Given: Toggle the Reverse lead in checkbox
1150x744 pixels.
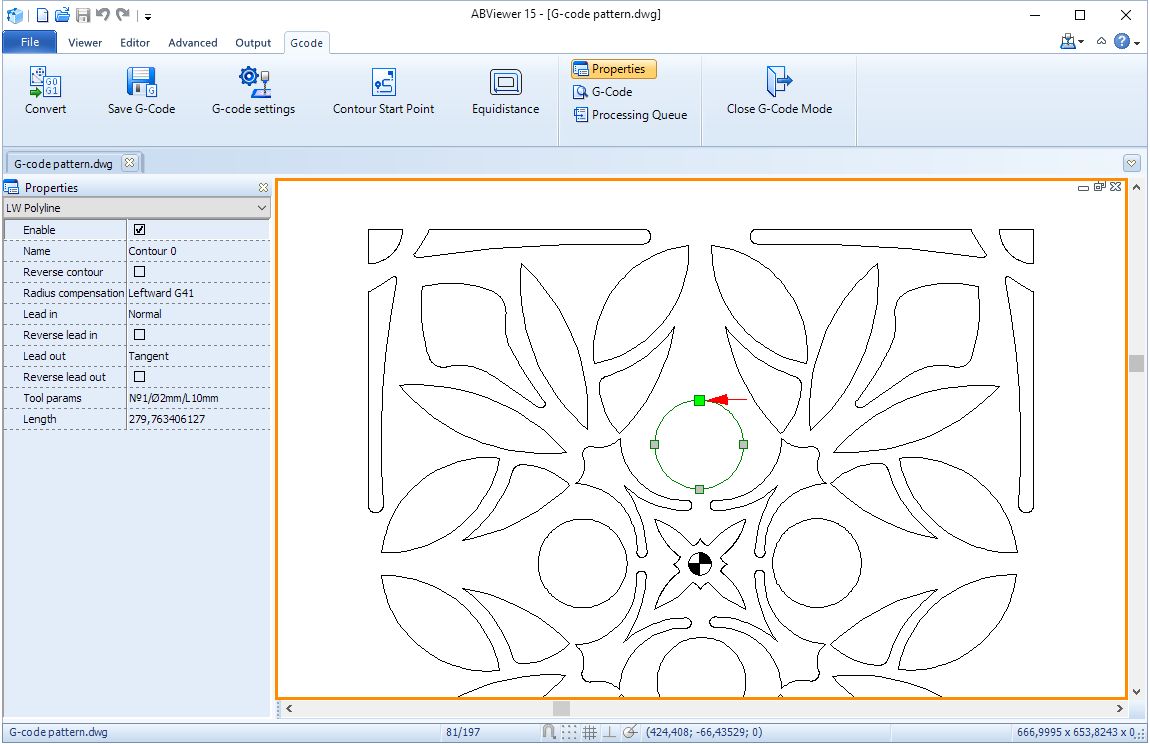Looking at the screenshot, I should tap(139, 335).
